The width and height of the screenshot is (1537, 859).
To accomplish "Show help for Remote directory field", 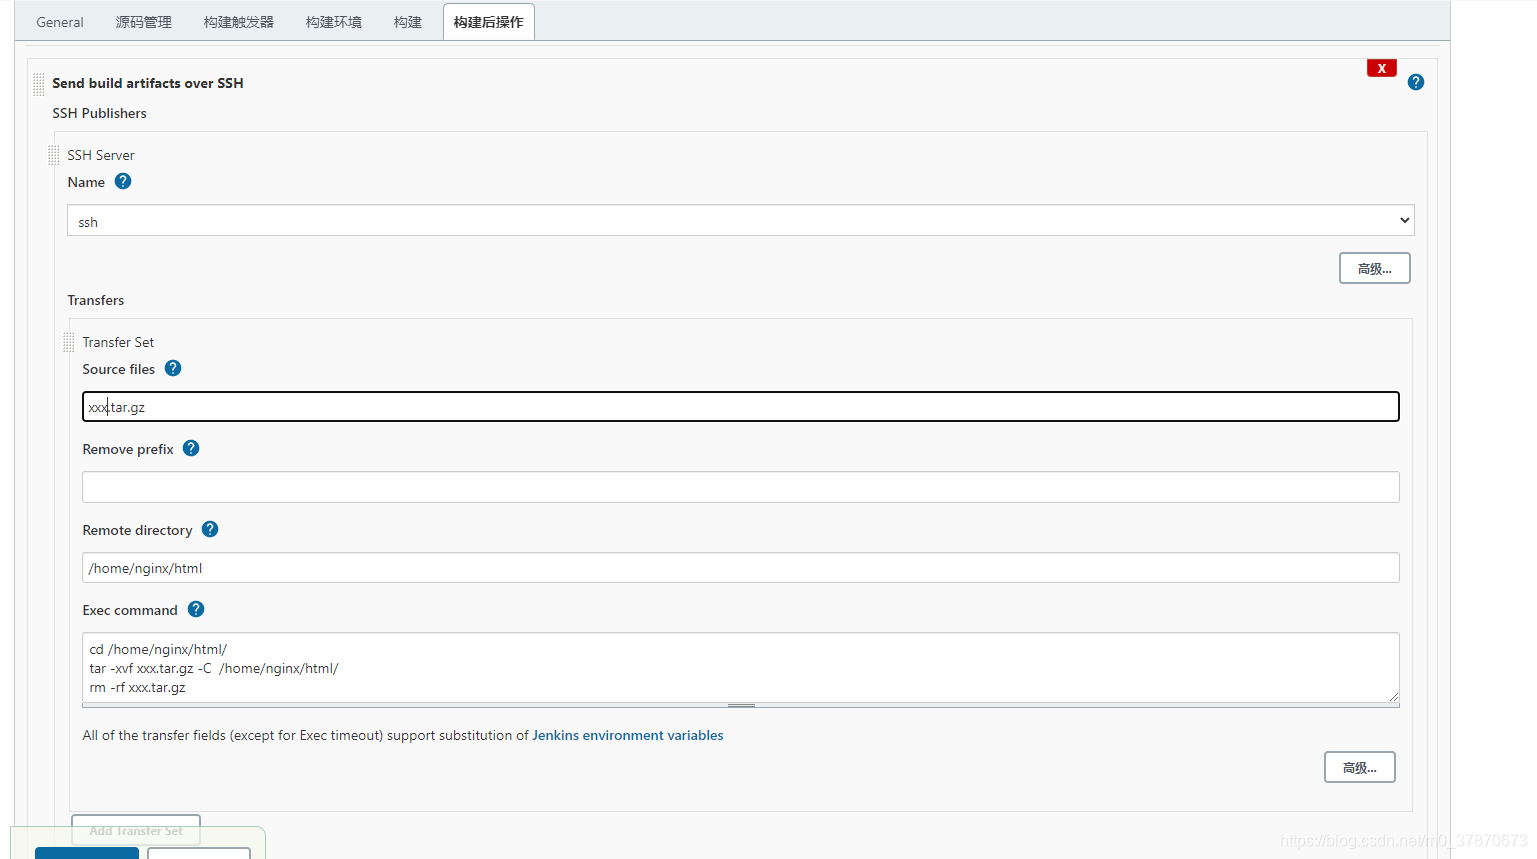I will (210, 529).
